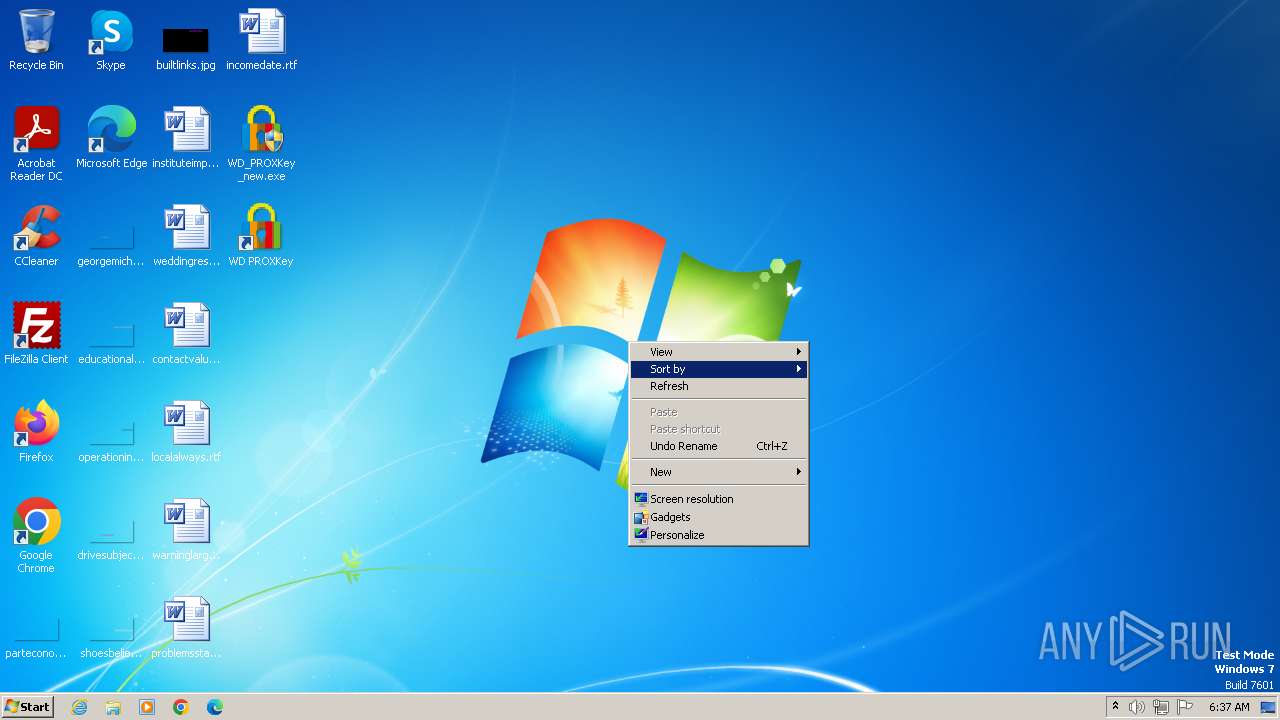This screenshot has width=1280, height=720.
Task: Select the weddingres... Word document
Action: (186, 236)
